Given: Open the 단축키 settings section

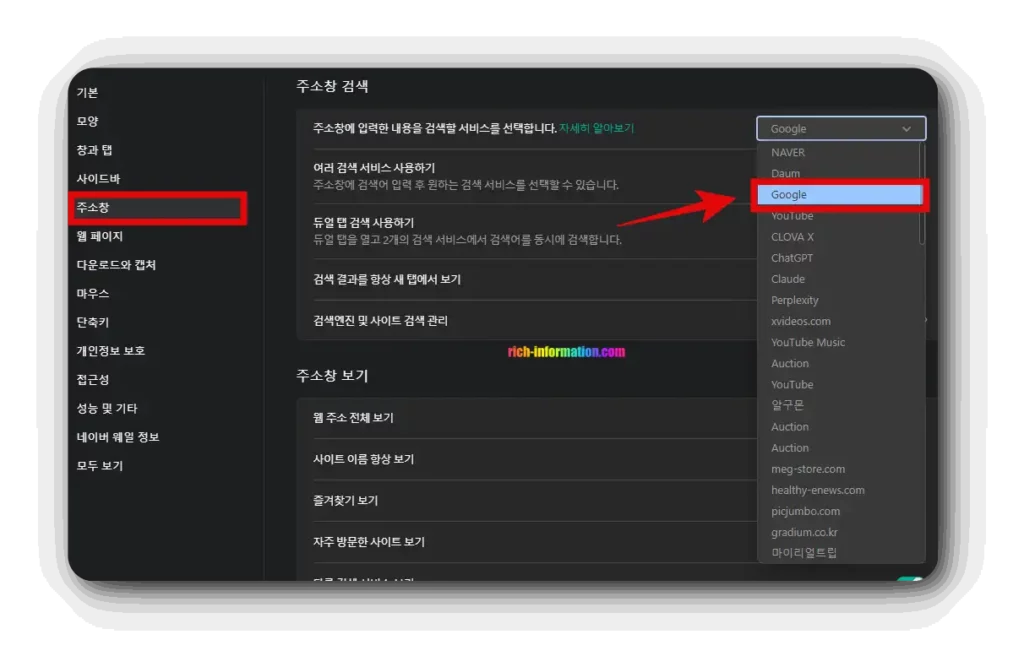Looking at the screenshot, I should 93,323.
